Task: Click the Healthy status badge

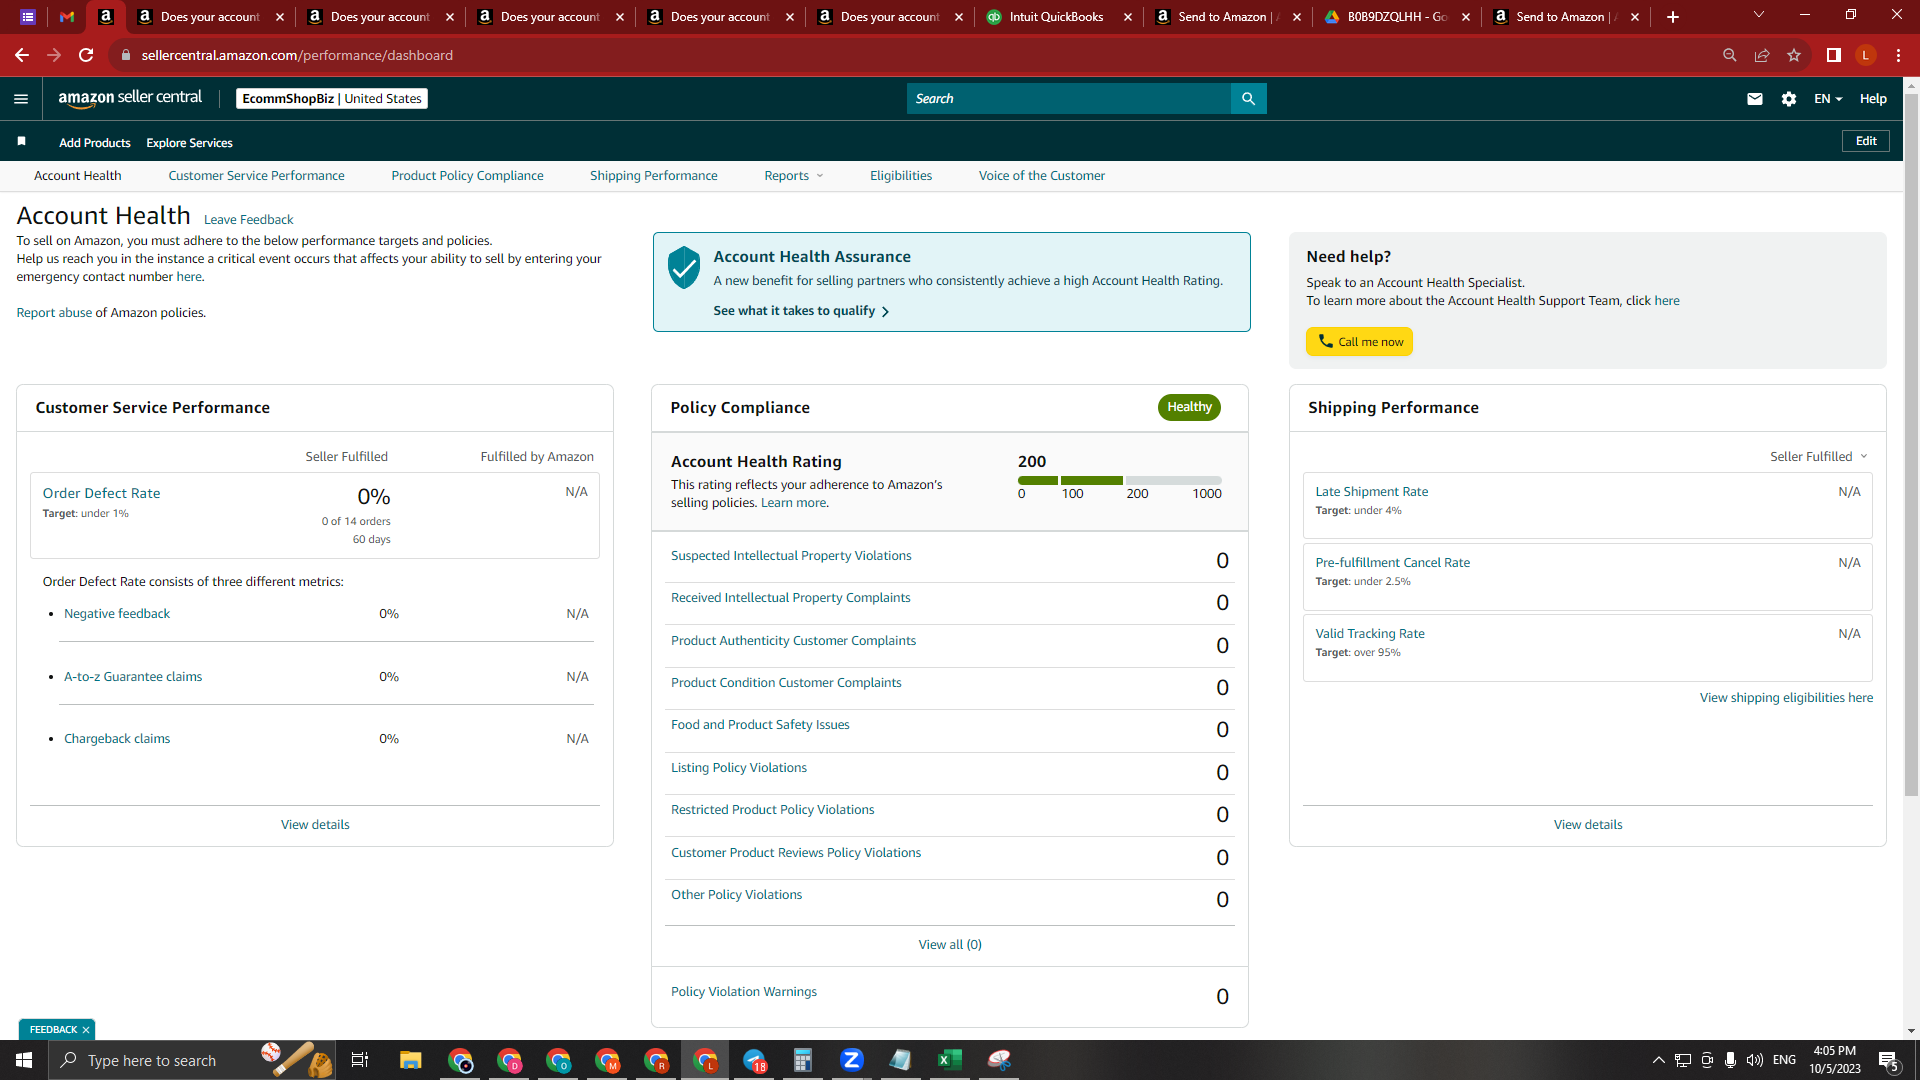Action: [x=1189, y=407]
